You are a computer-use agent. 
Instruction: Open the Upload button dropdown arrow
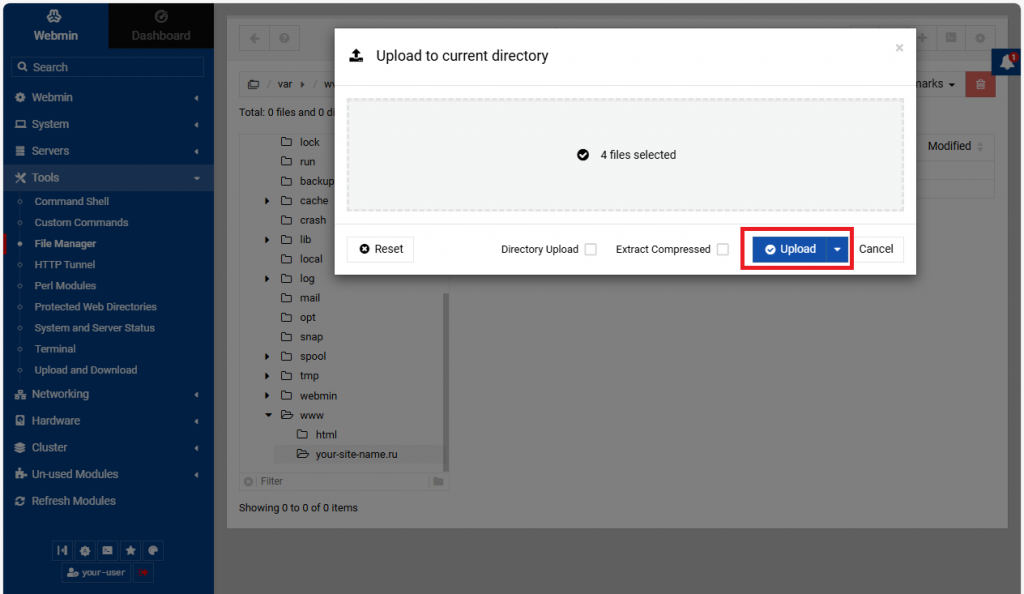click(x=837, y=249)
